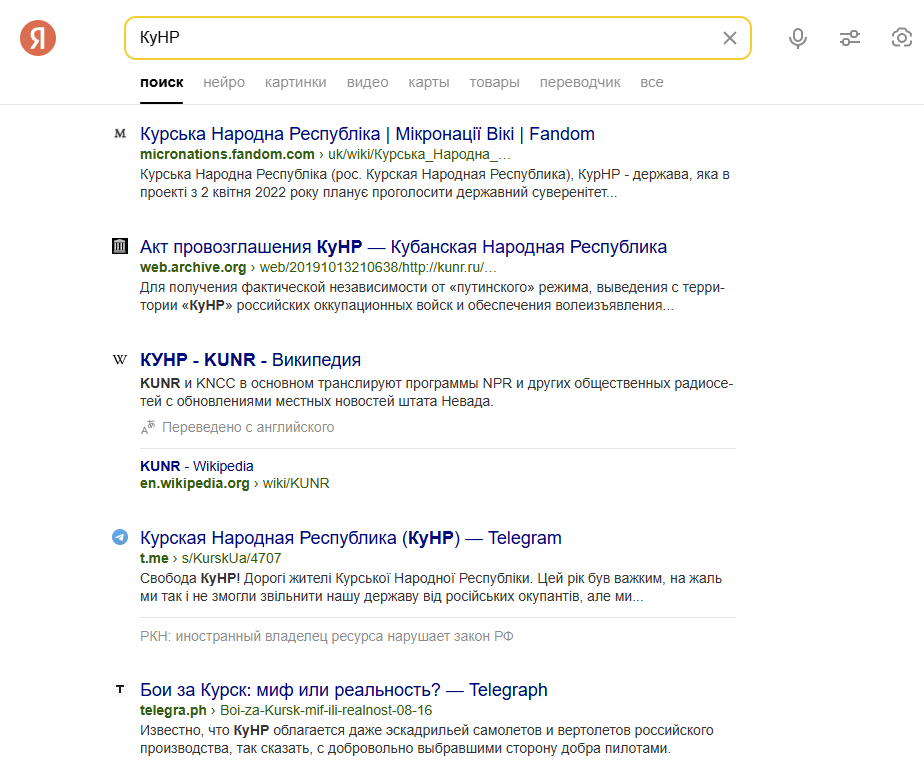Switch to the товары tab

[x=494, y=82]
